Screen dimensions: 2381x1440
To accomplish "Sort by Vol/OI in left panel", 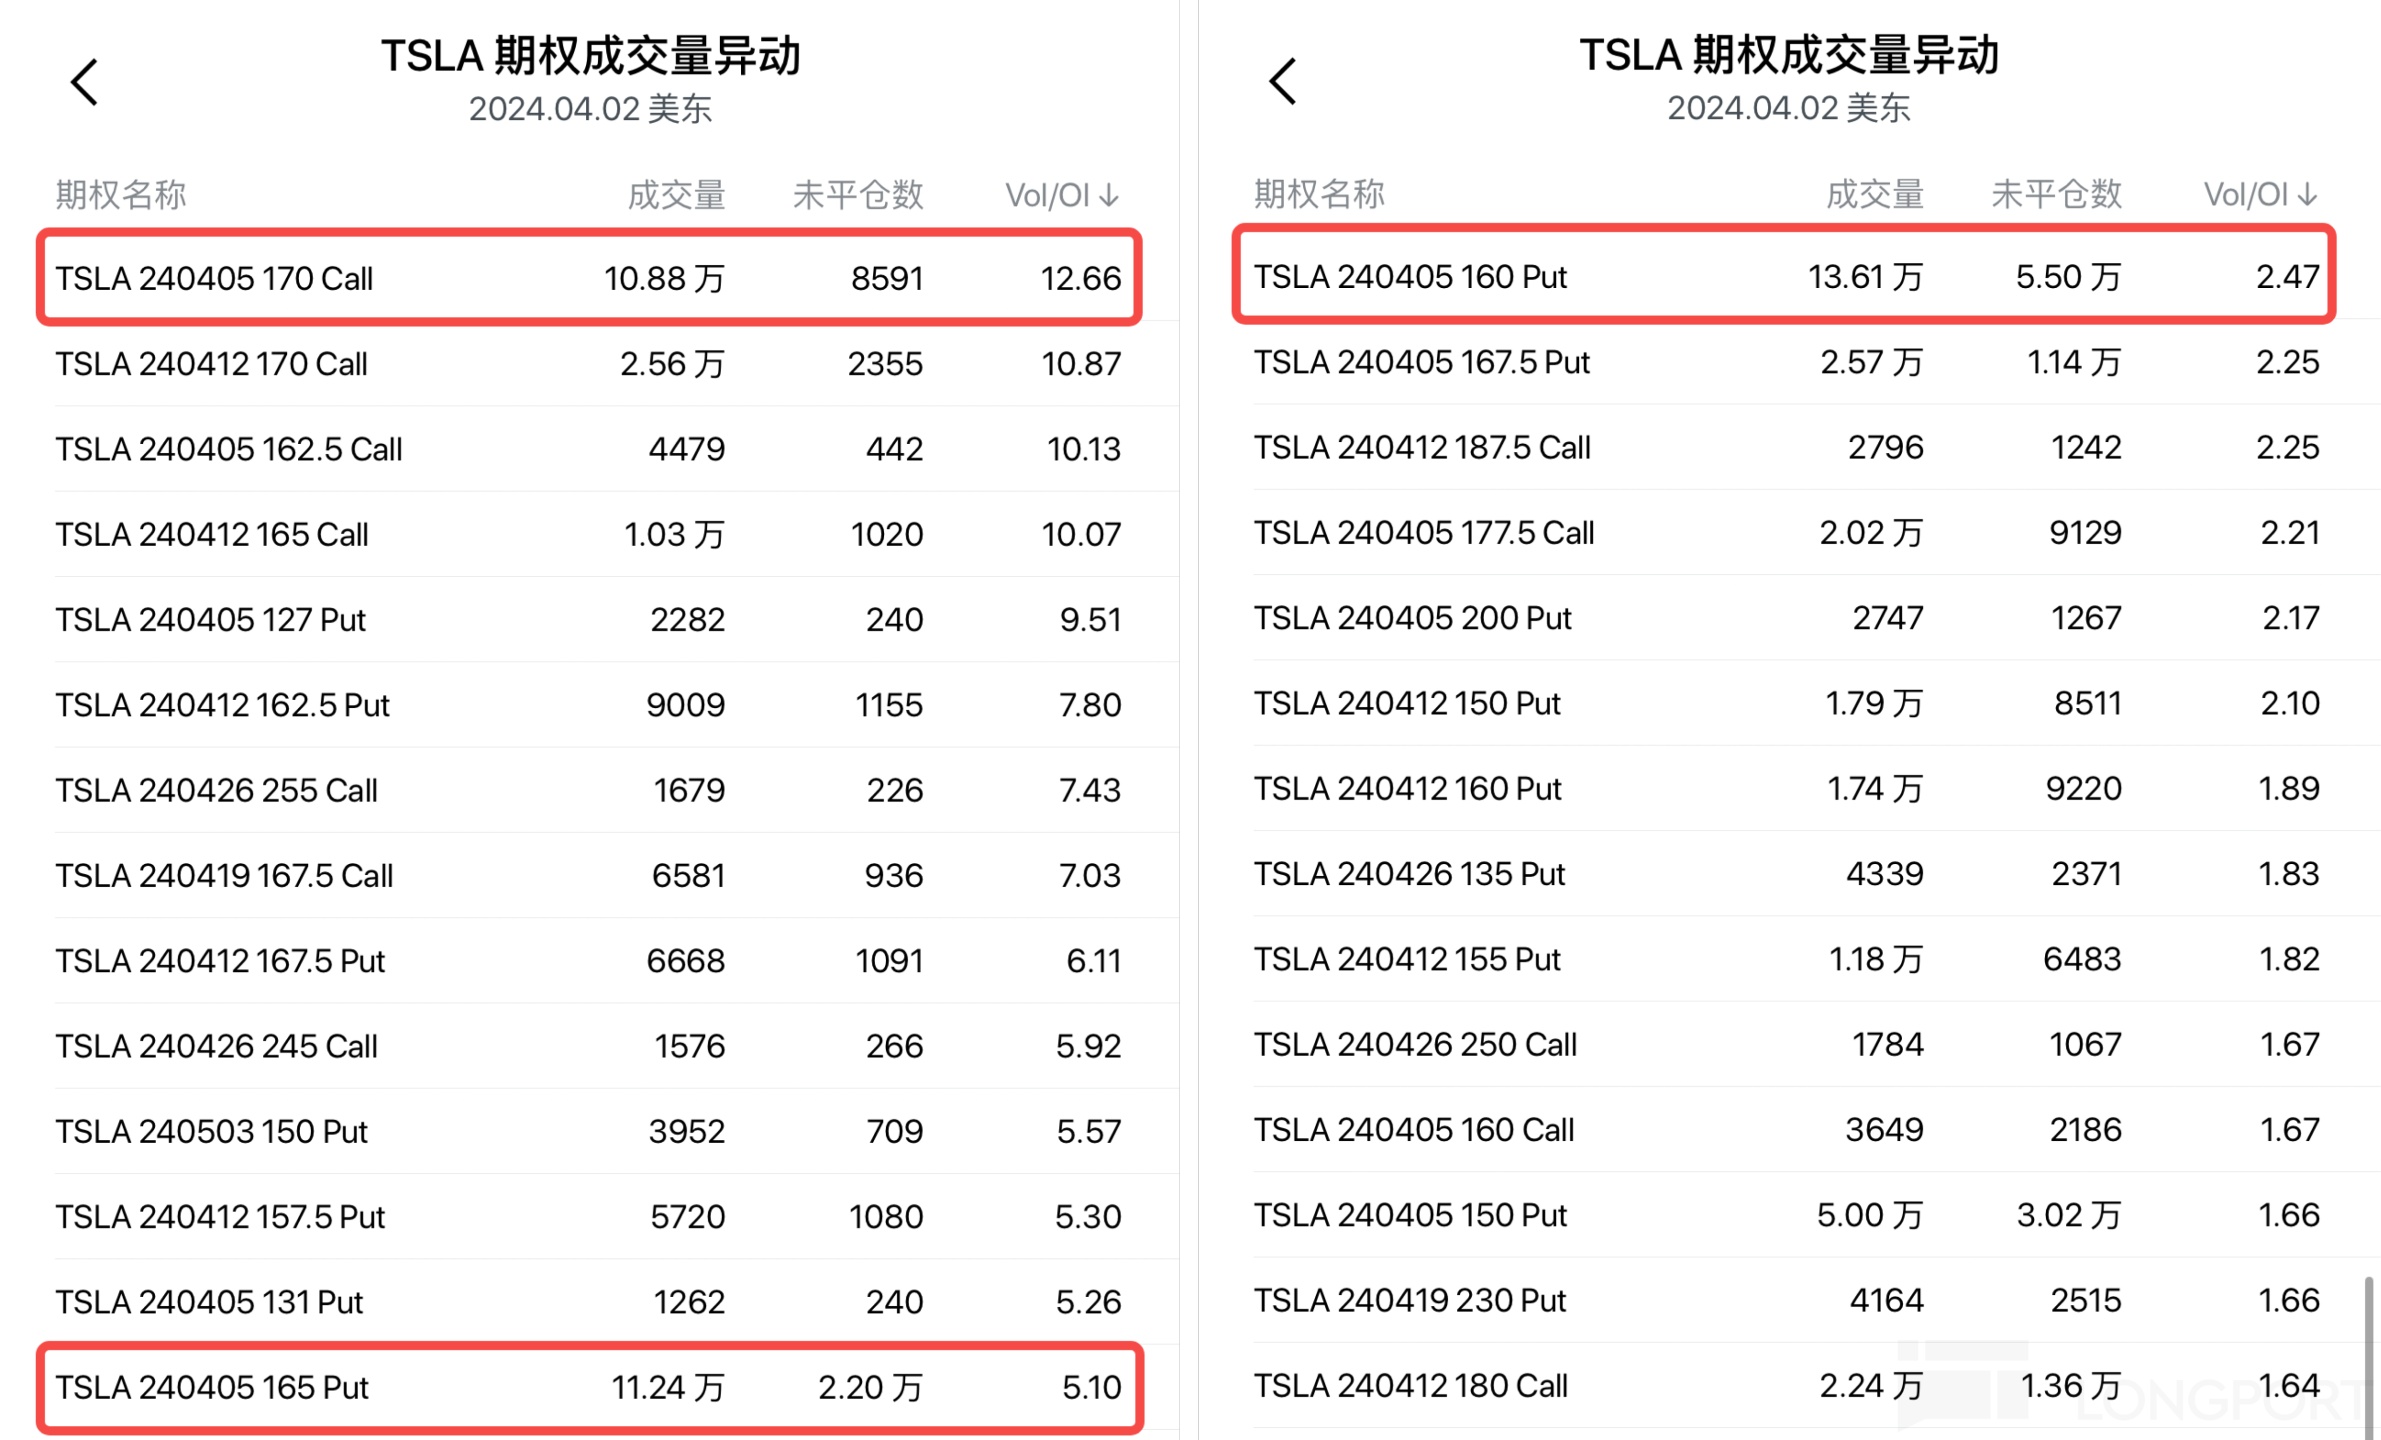I will pyautogui.click(x=1061, y=195).
